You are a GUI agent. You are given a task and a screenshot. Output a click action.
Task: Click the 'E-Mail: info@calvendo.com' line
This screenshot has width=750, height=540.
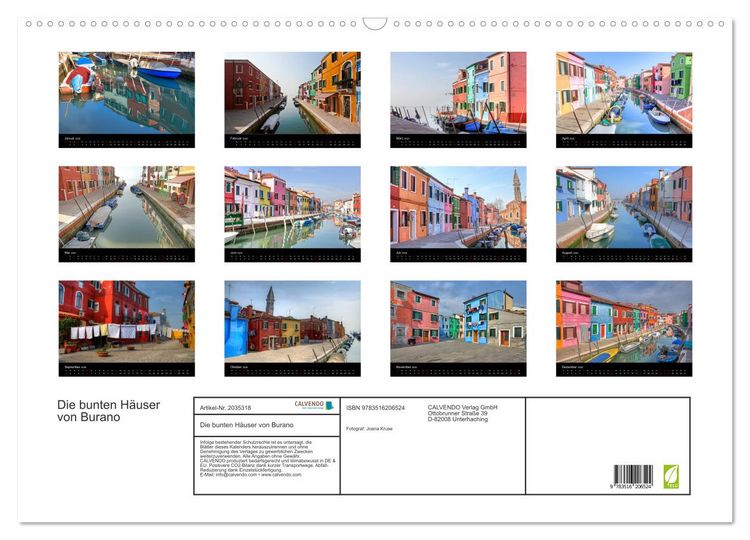pos(251,475)
